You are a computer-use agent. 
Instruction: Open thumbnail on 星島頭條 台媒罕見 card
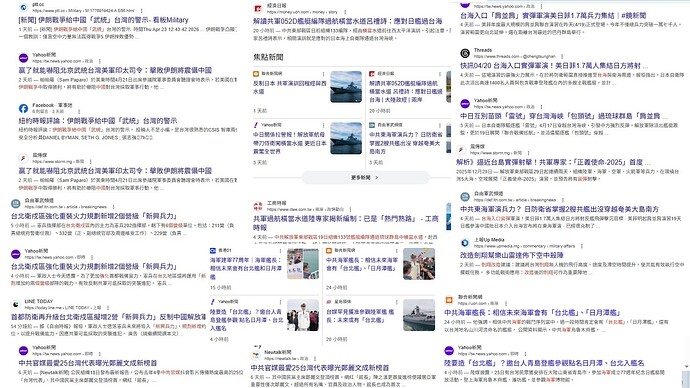coord(419,315)
